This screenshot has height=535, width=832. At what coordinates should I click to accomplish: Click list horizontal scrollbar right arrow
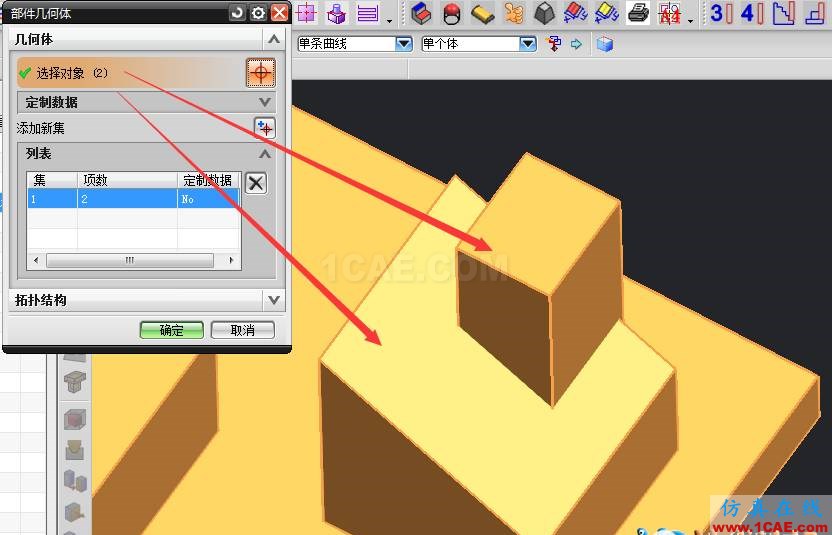pos(231,260)
